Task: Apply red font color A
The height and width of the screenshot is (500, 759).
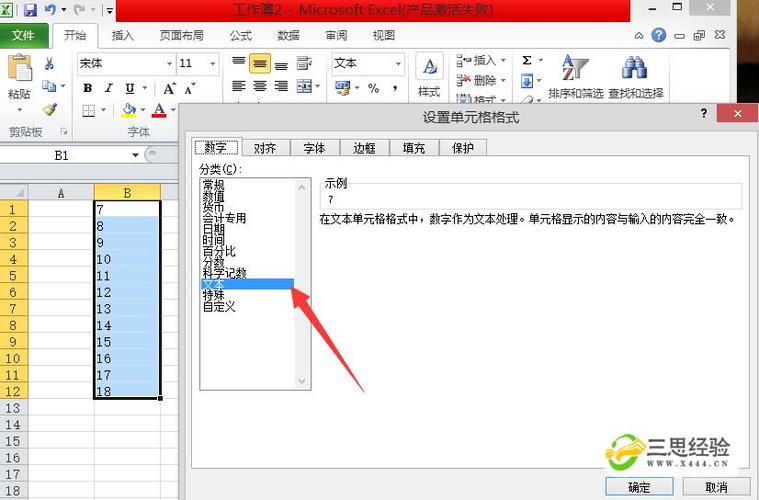Action: click(159, 110)
